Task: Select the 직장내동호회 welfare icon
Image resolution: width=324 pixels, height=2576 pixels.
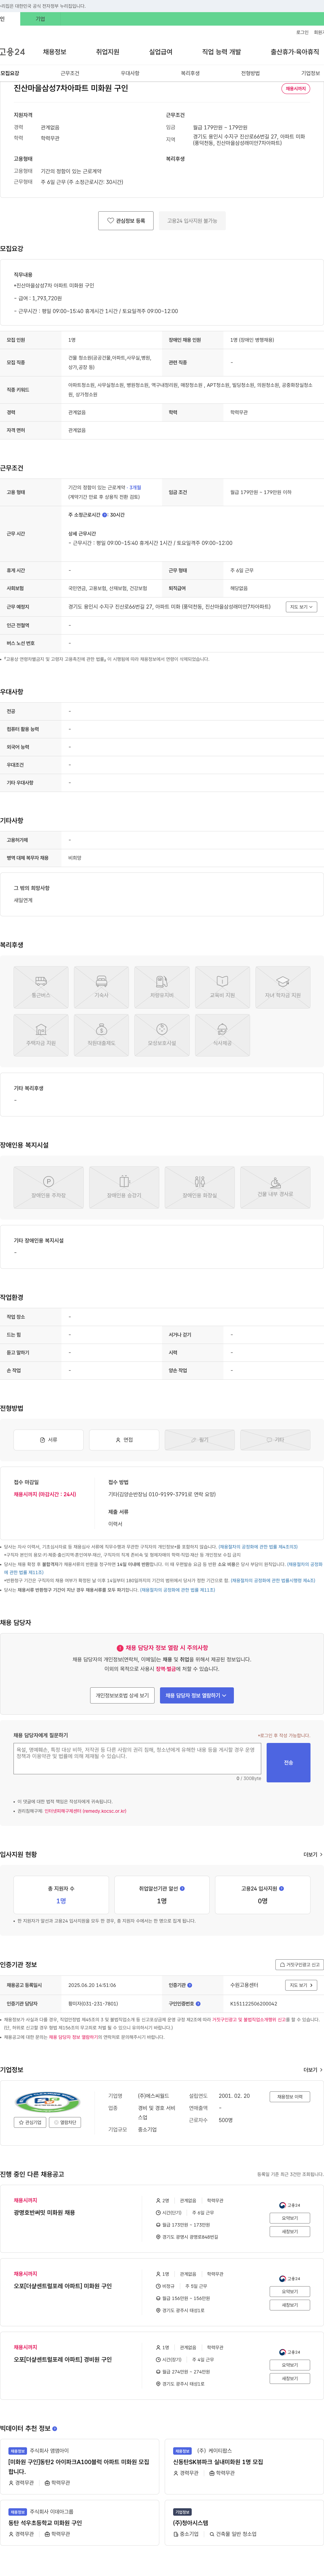Action: pyautogui.click(x=101, y=1035)
